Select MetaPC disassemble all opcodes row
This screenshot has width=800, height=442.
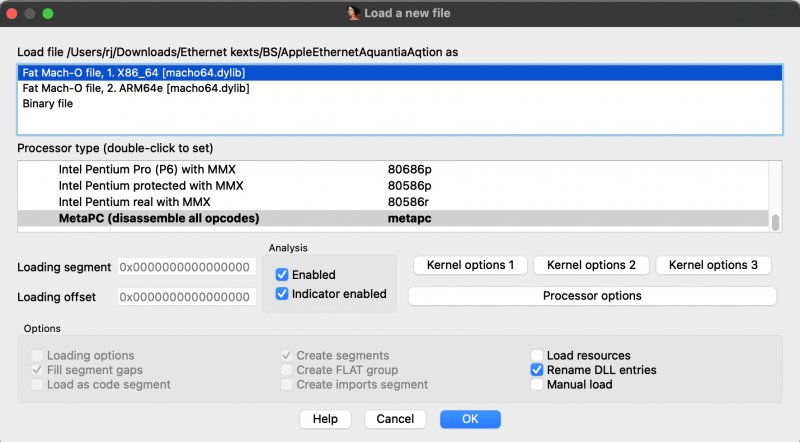click(x=393, y=218)
